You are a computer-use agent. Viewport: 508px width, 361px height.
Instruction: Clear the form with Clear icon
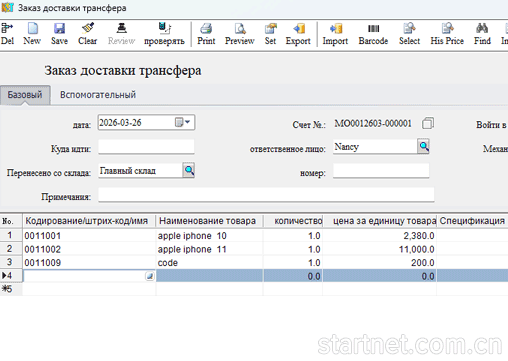pos(88,33)
